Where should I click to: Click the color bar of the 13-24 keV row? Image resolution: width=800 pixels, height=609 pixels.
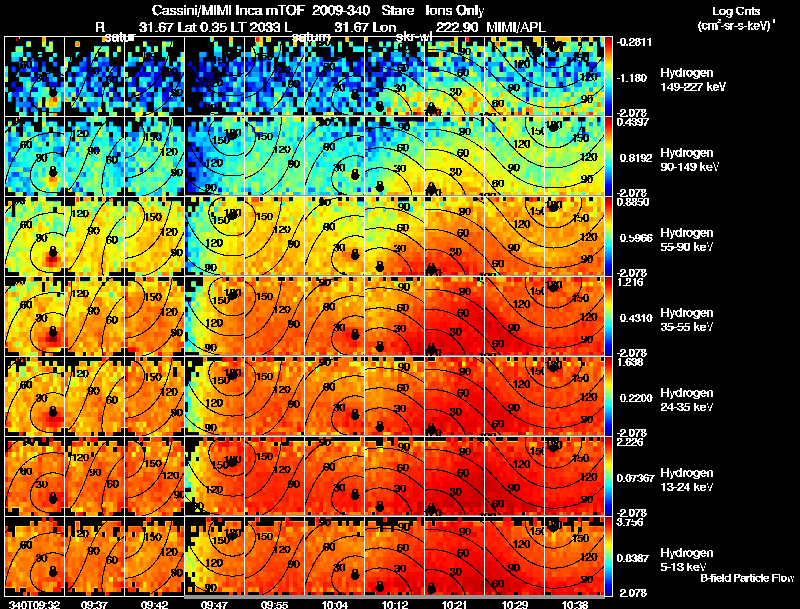(609, 476)
